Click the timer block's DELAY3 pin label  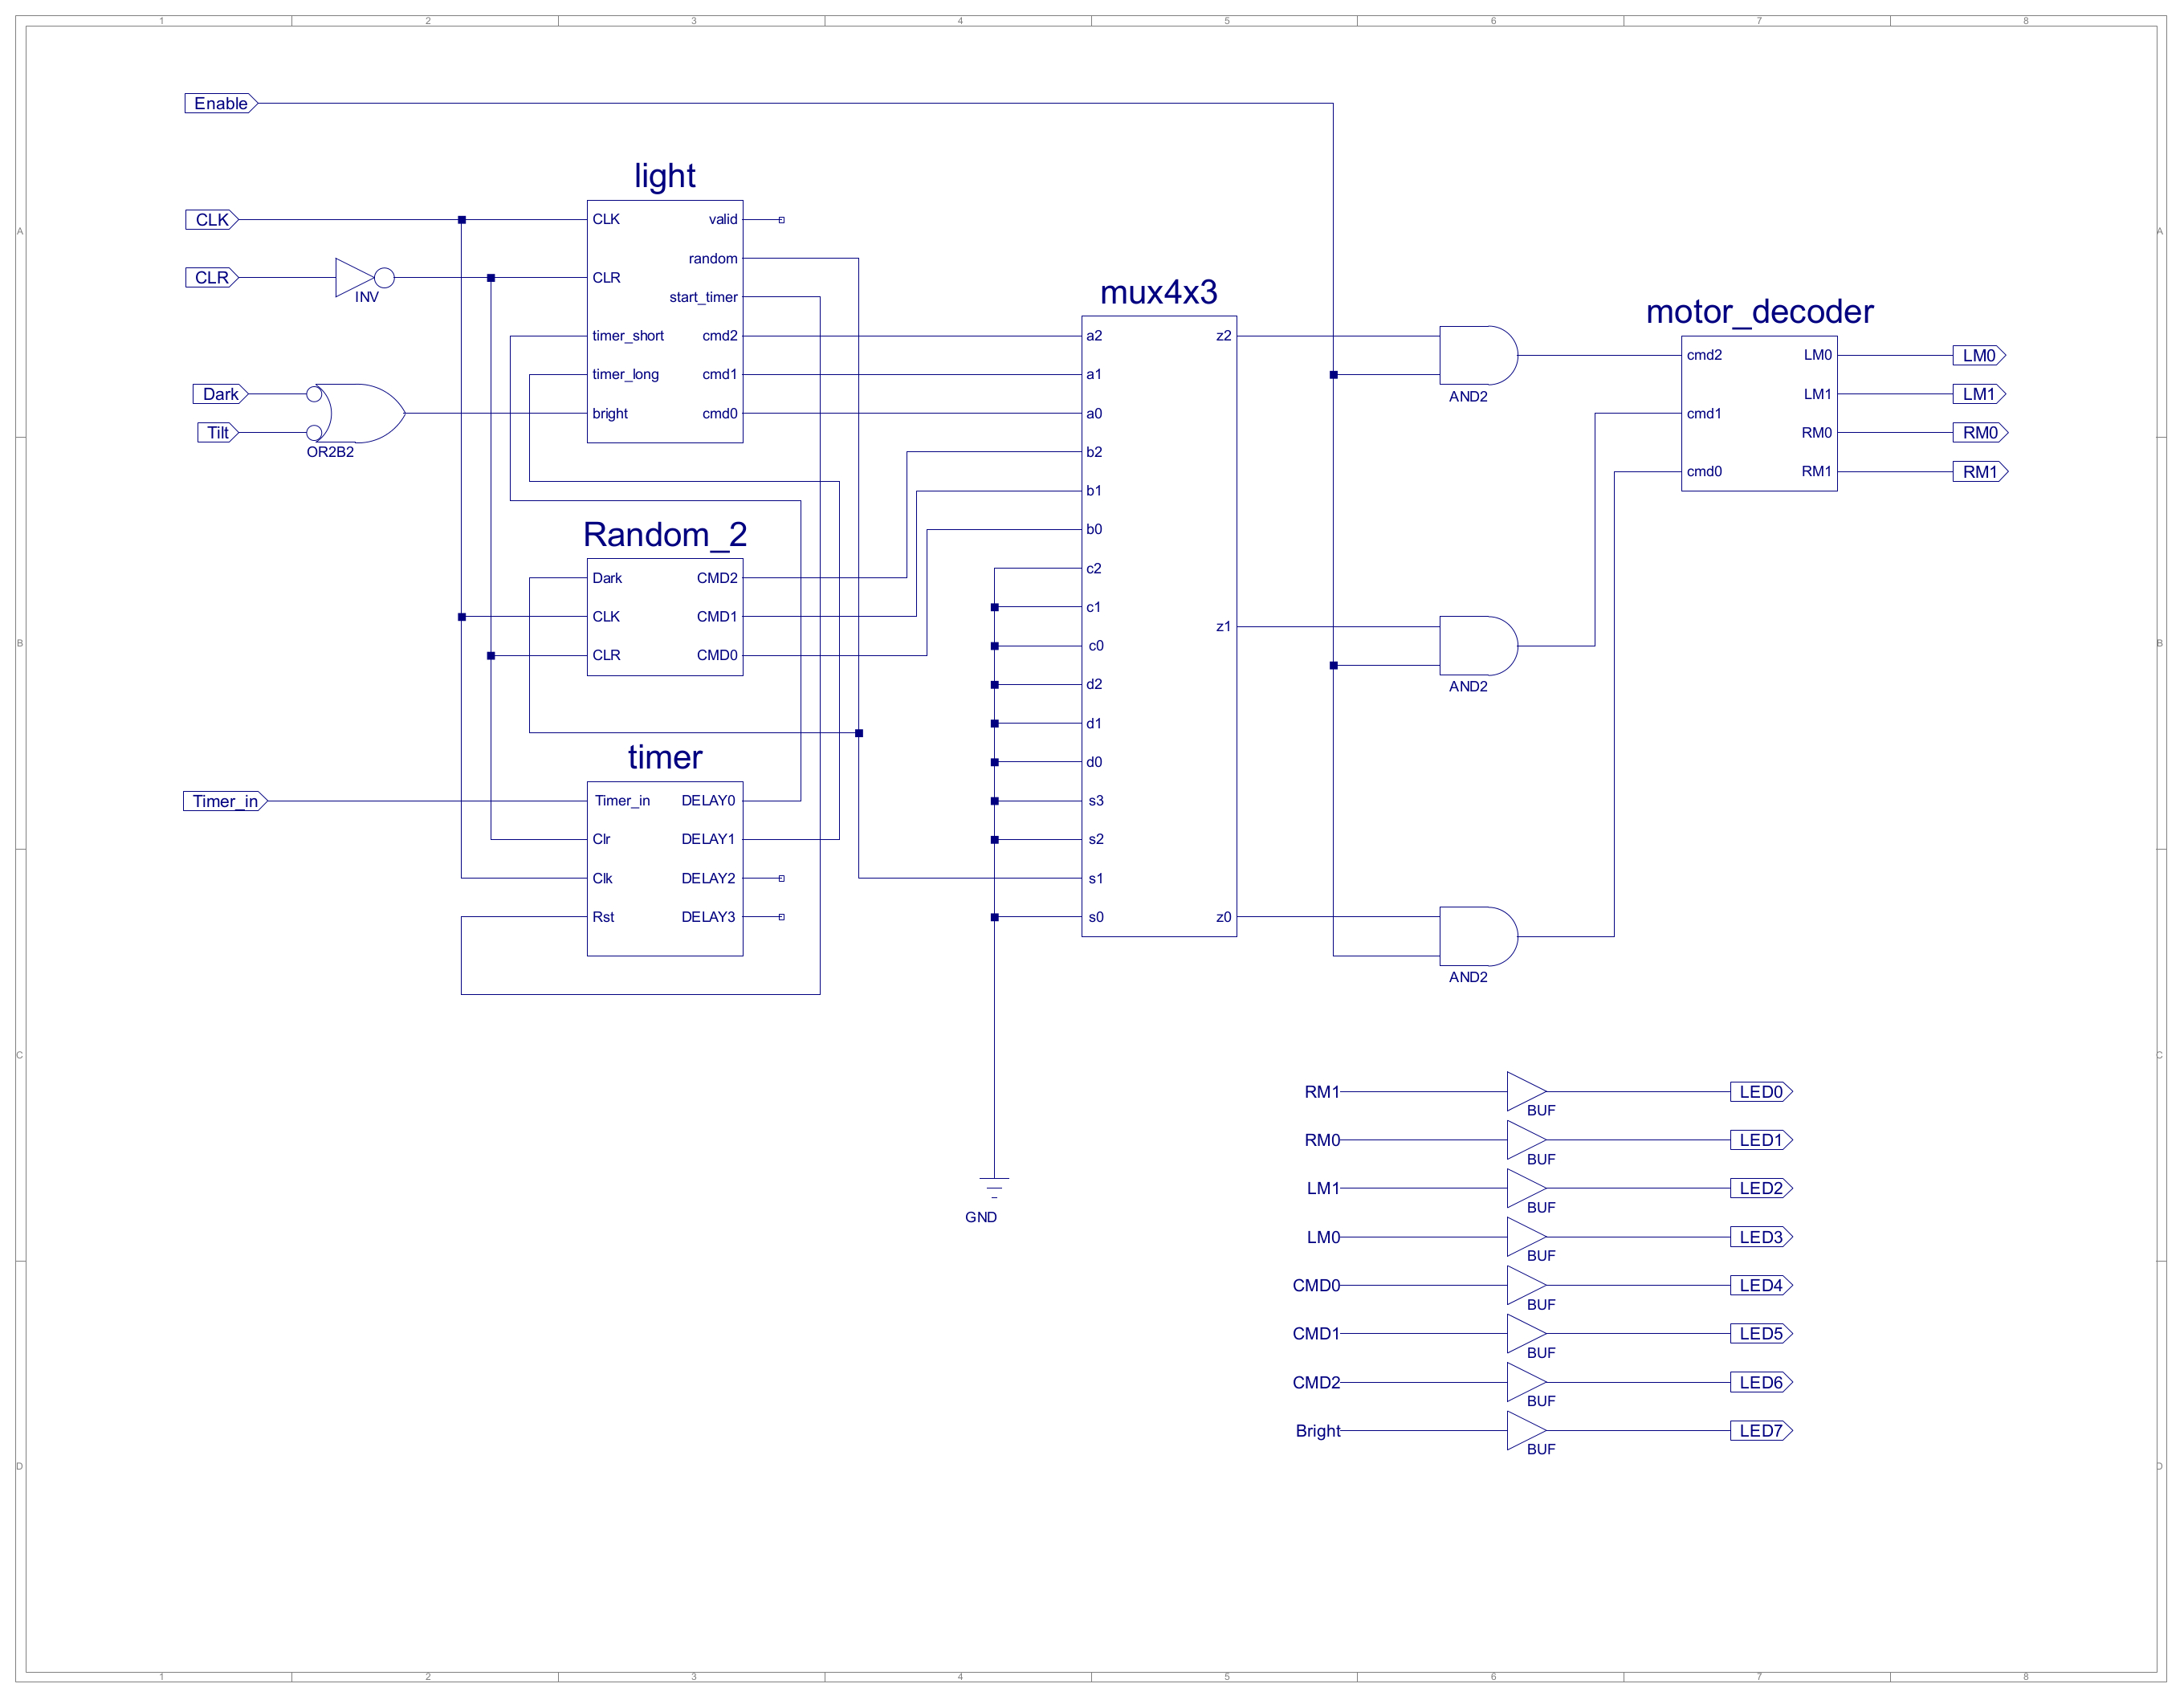click(708, 917)
